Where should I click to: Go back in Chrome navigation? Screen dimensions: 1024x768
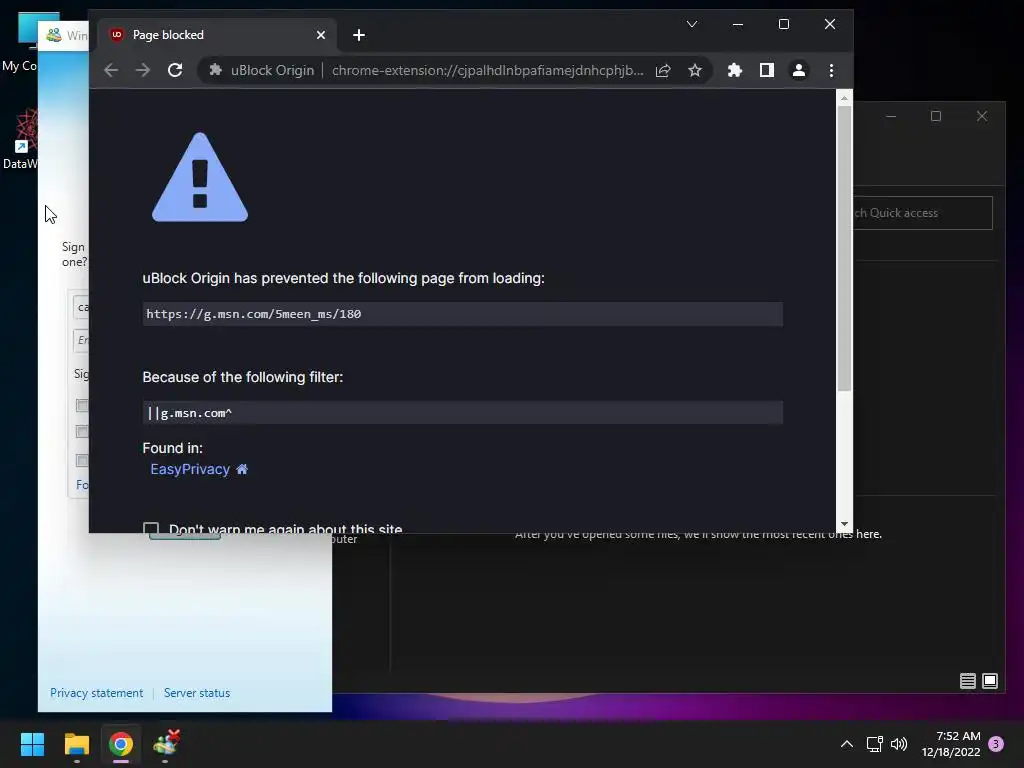(111, 70)
